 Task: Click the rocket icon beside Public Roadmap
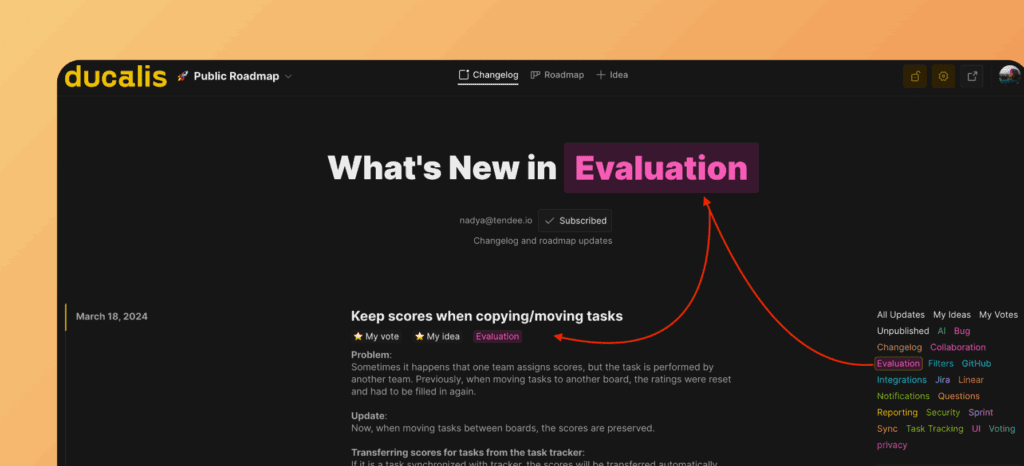[x=183, y=76]
